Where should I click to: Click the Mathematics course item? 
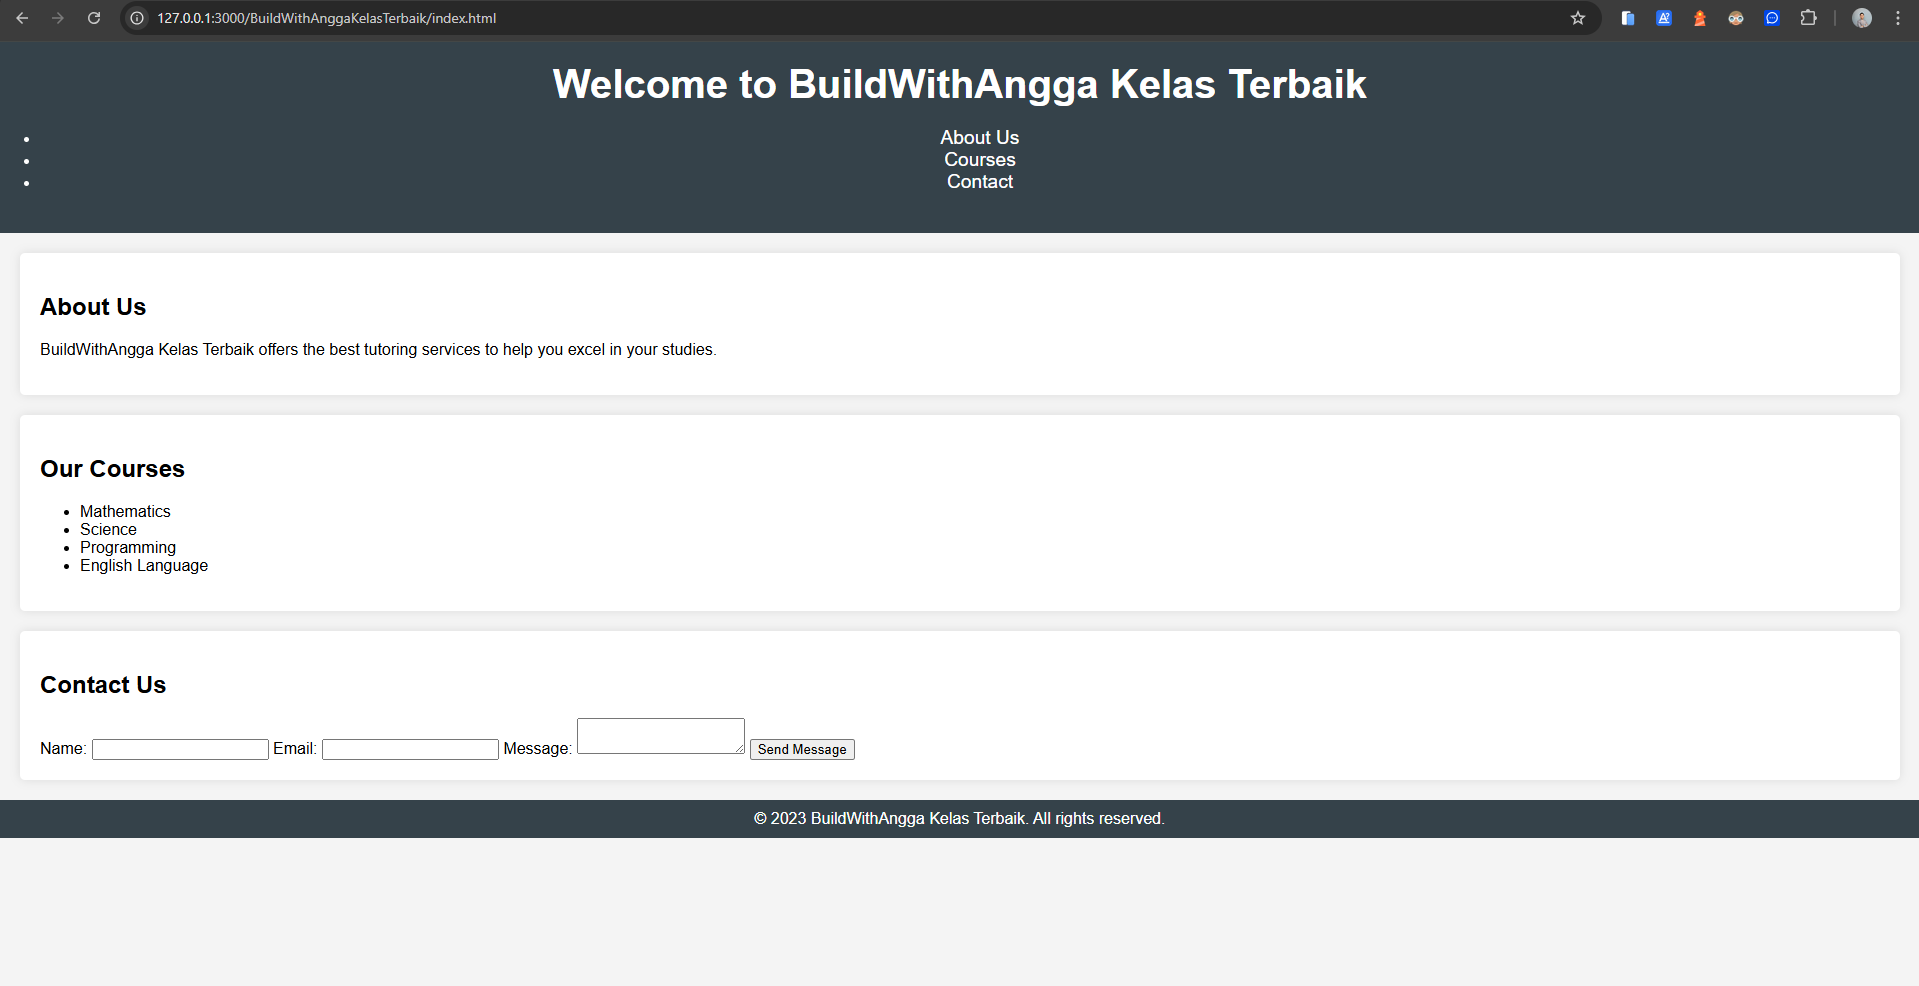pos(125,511)
